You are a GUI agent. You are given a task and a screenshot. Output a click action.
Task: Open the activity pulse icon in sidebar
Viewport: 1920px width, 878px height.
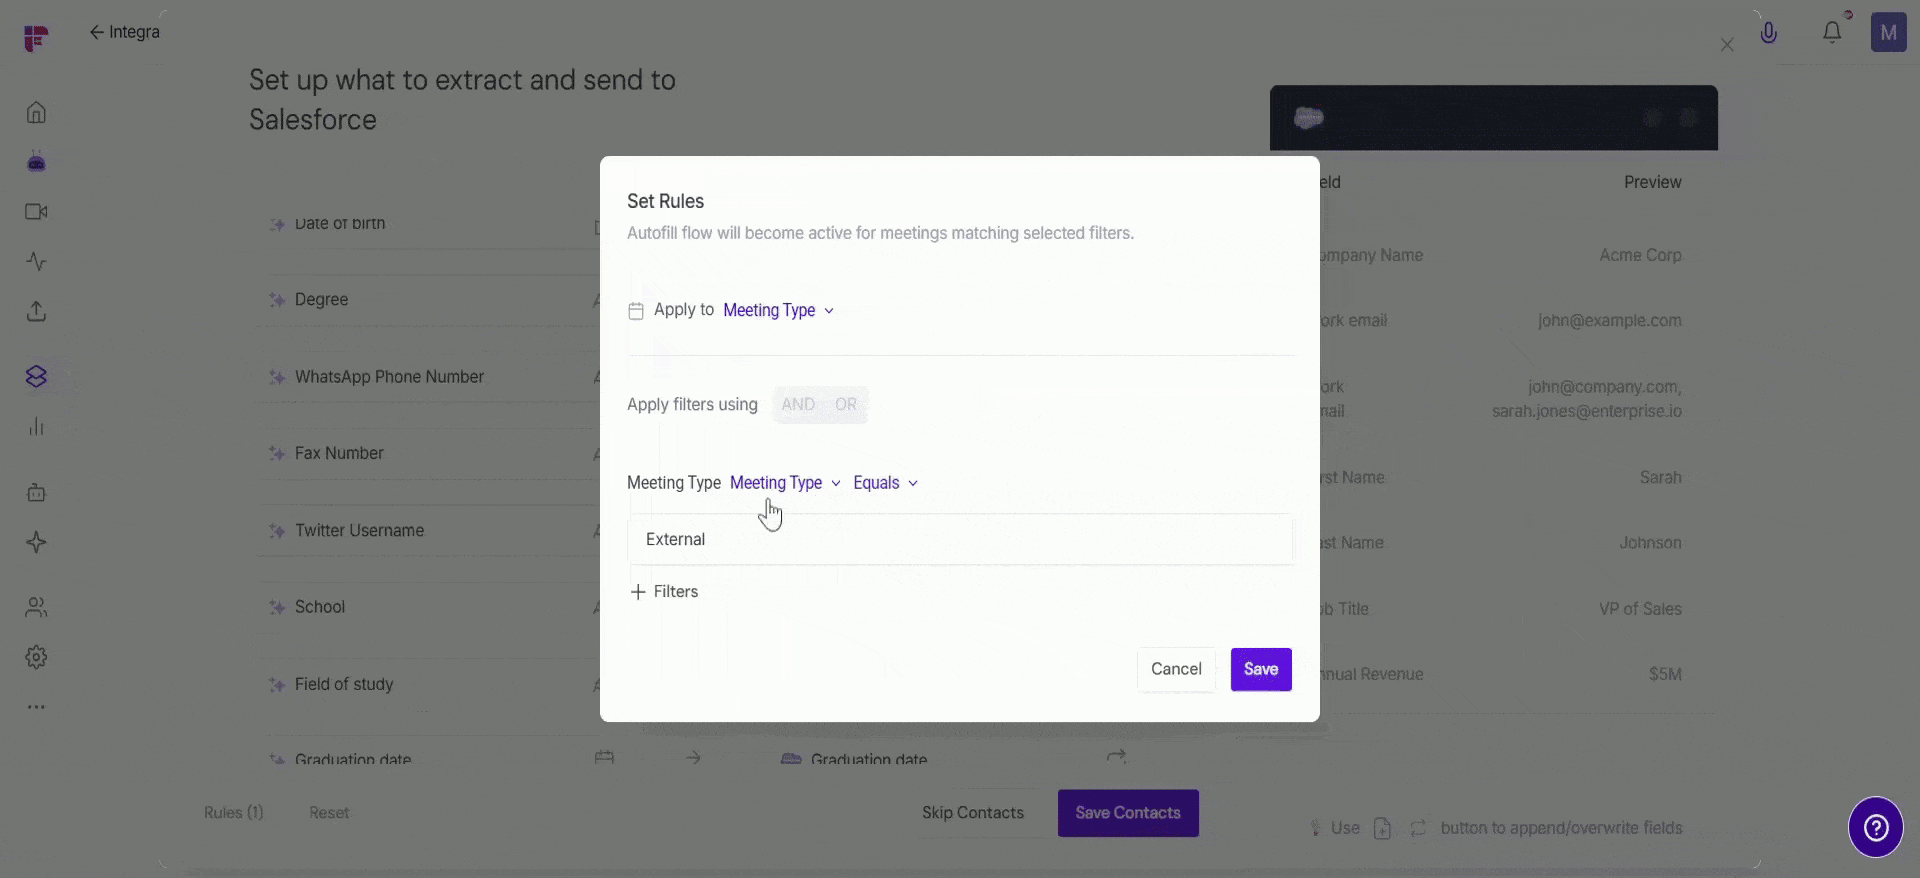tap(36, 262)
